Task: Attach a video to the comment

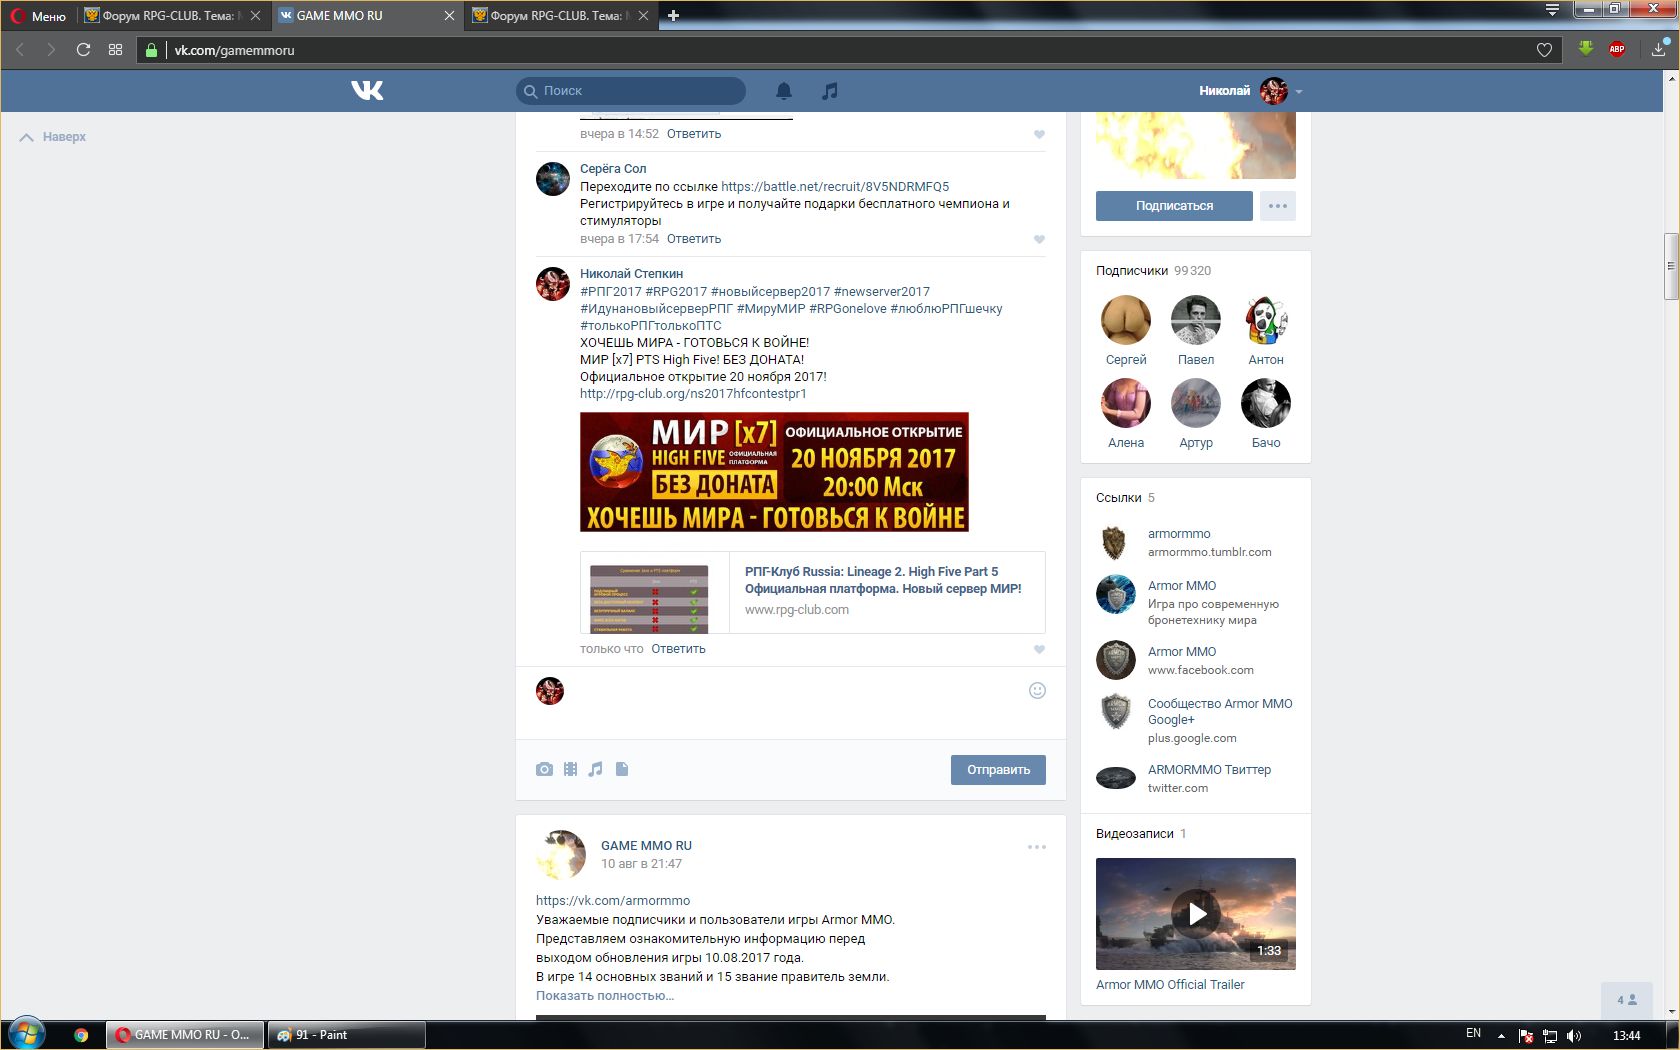Action: point(570,769)
